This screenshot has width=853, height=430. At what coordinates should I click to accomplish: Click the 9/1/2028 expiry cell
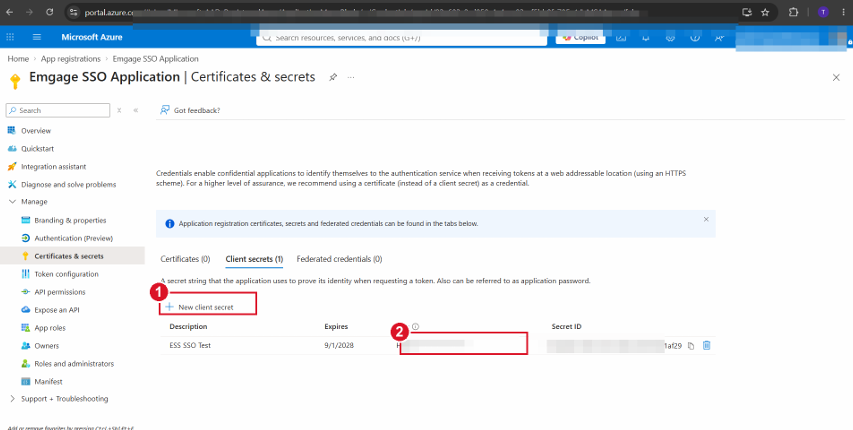coord(339,346)
